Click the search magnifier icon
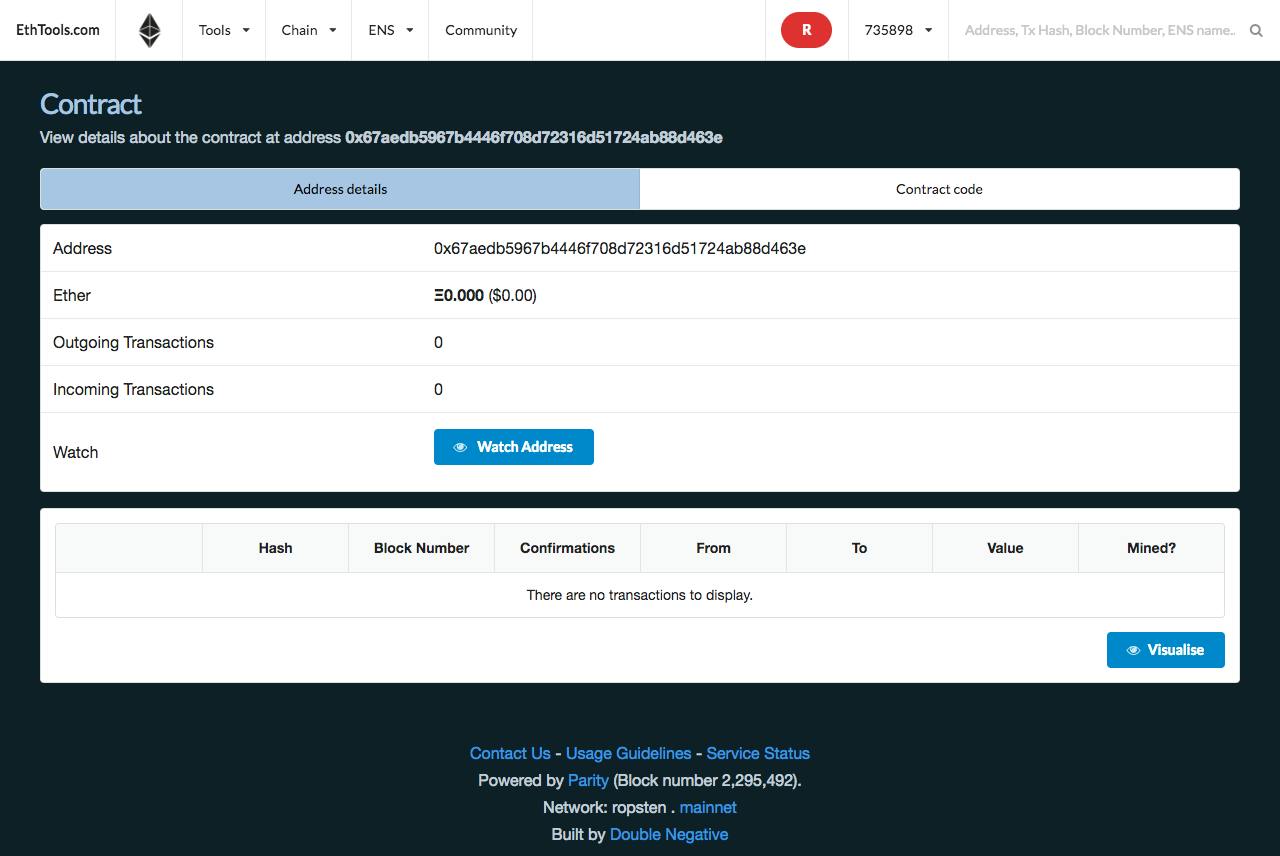 (1256, 31)
